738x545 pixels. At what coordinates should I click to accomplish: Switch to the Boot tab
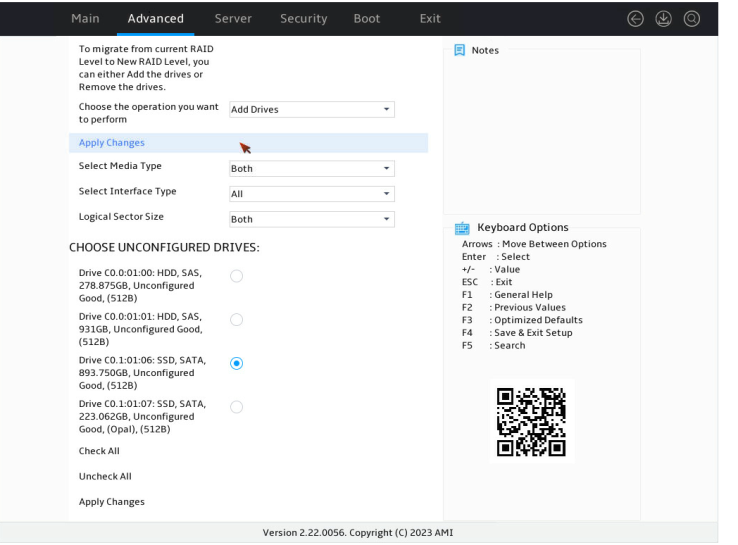(367, 19)
